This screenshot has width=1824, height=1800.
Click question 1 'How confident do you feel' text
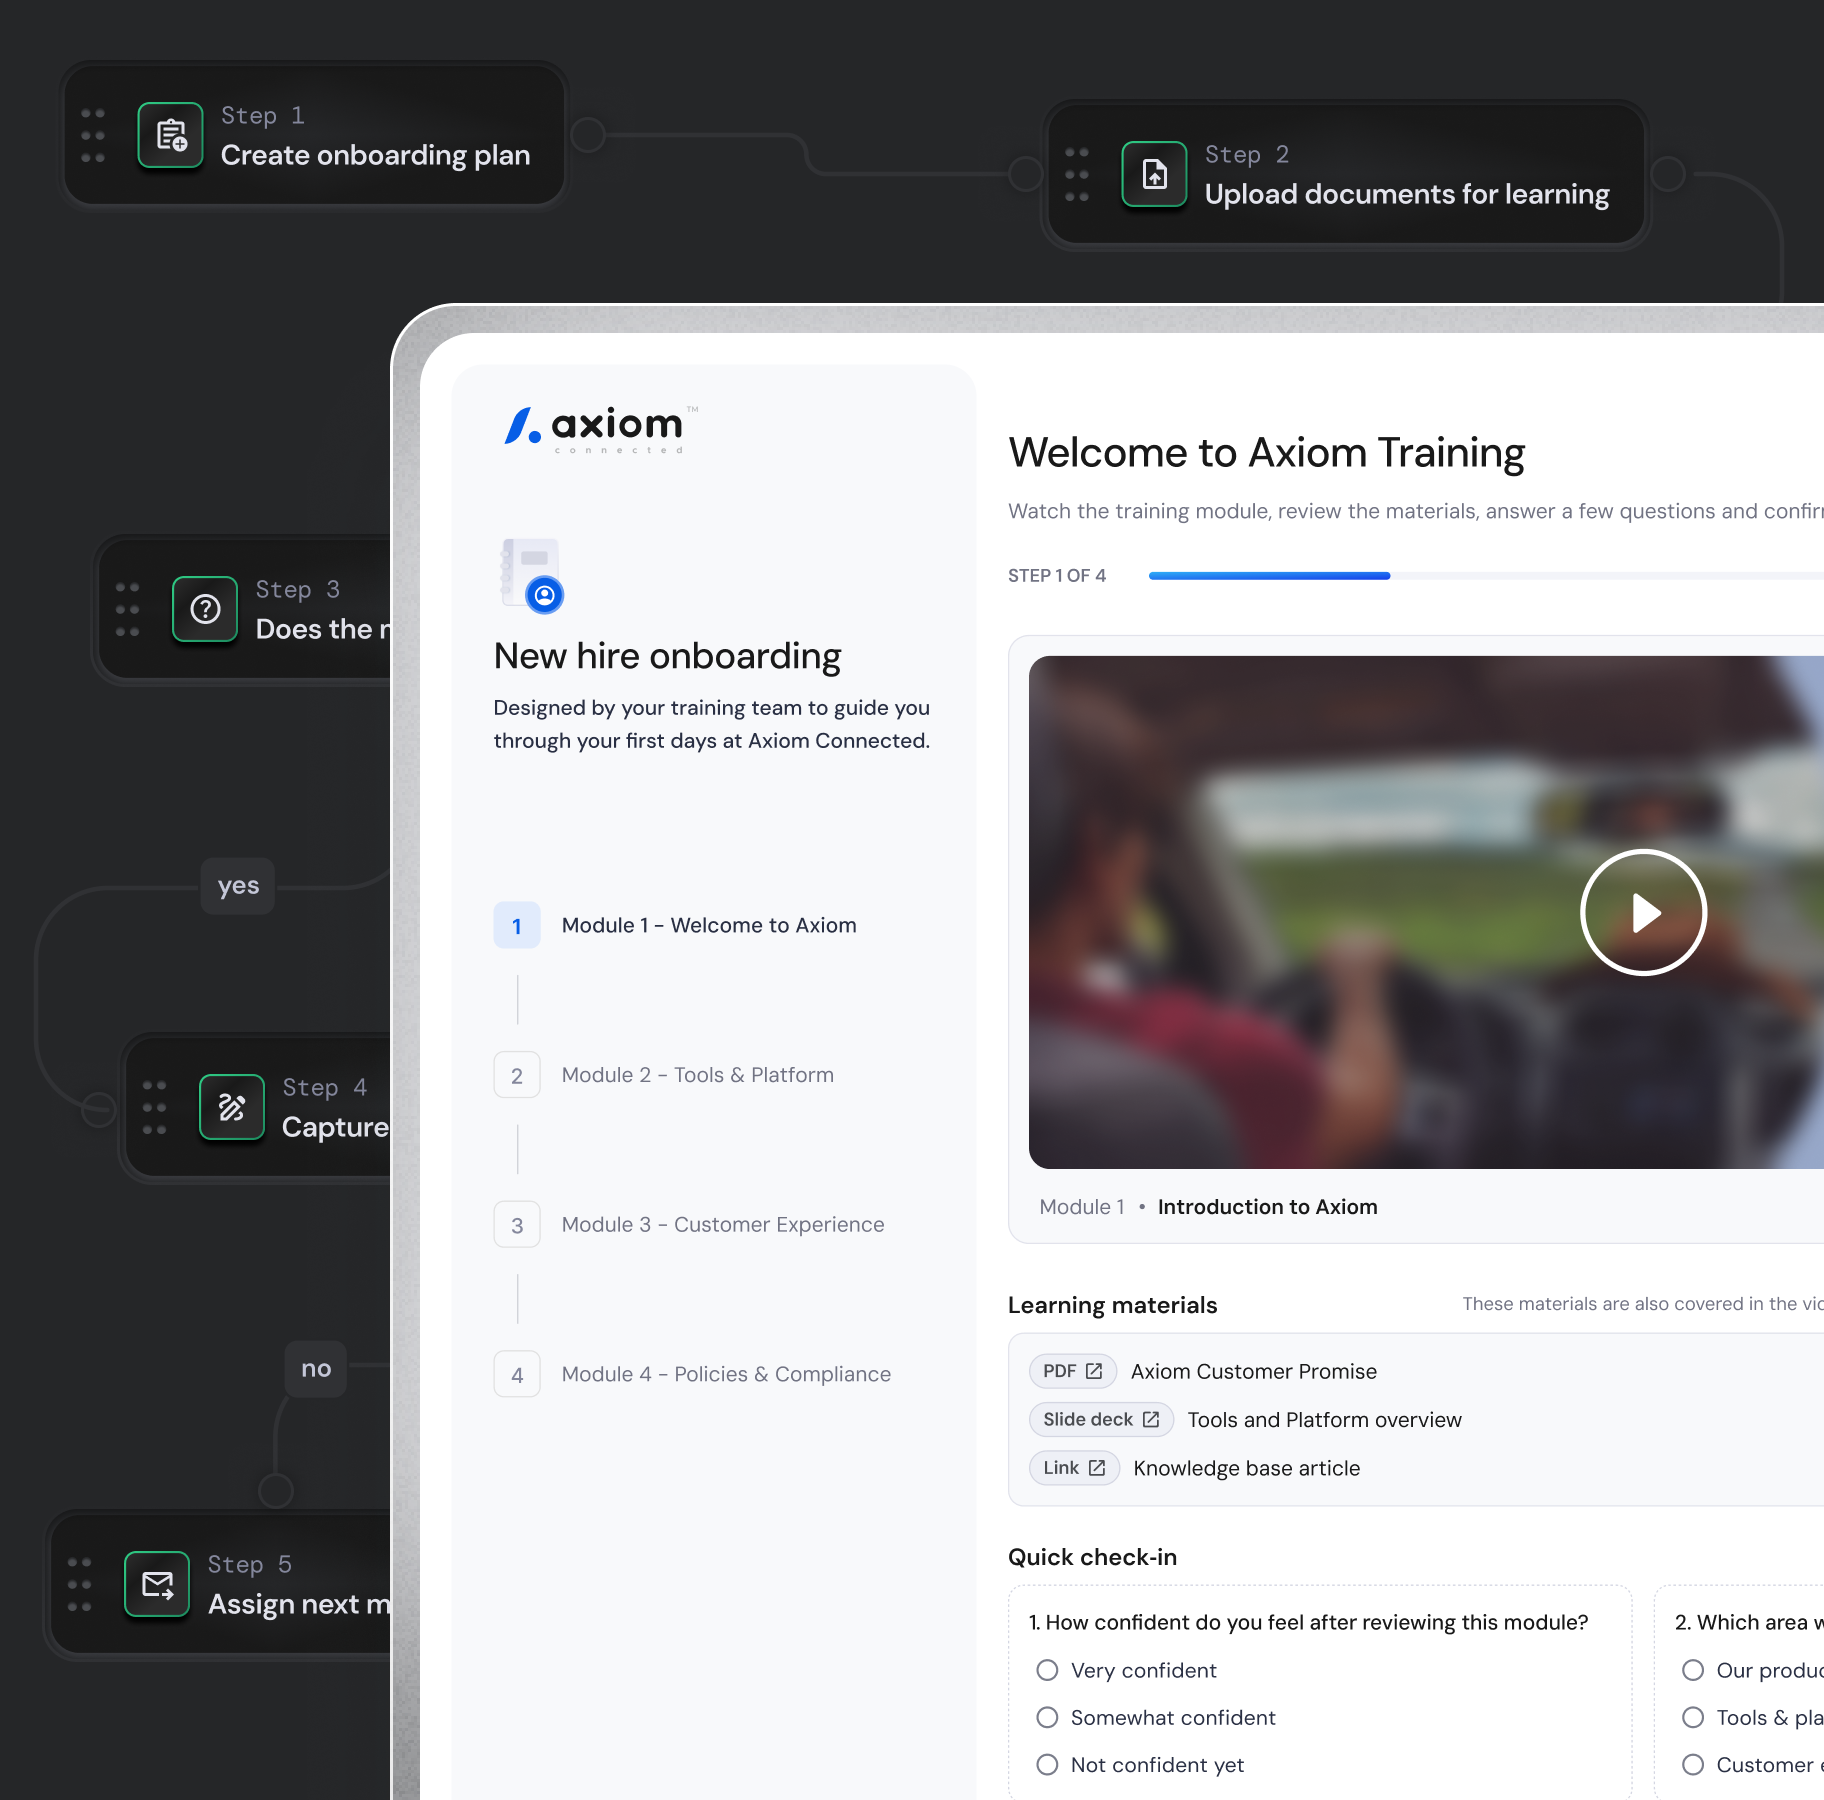[1308, 1622]
